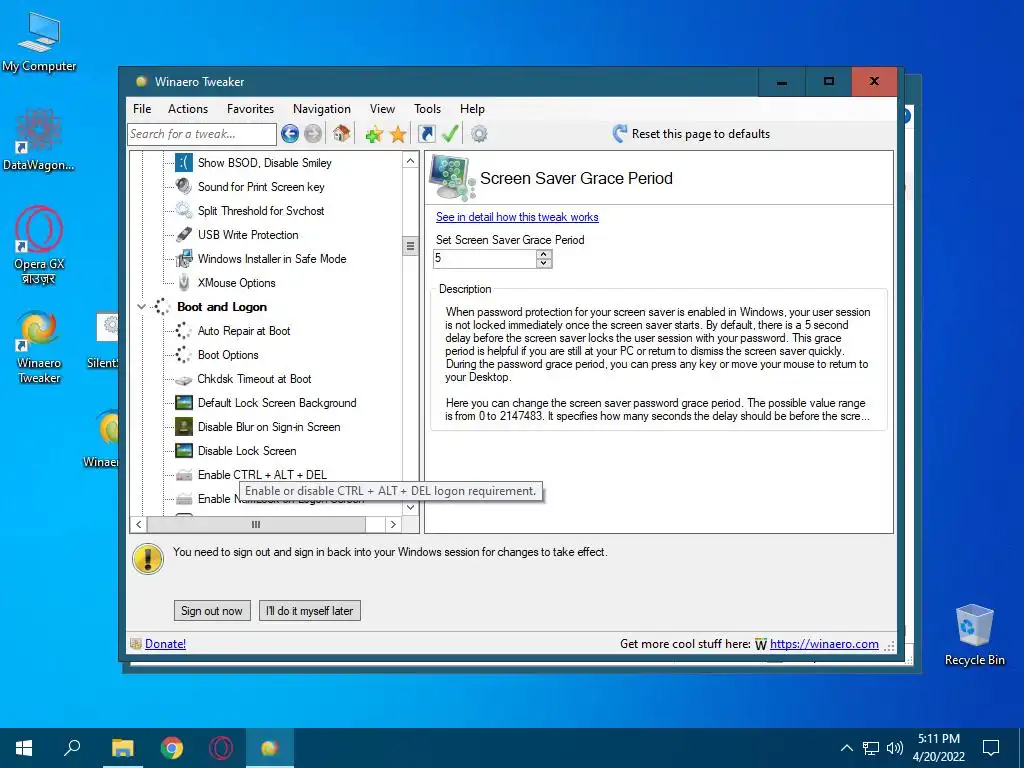1024x768 pixels.
Task: Select Split Threshold for Svchost item
Action: point(261,211)
